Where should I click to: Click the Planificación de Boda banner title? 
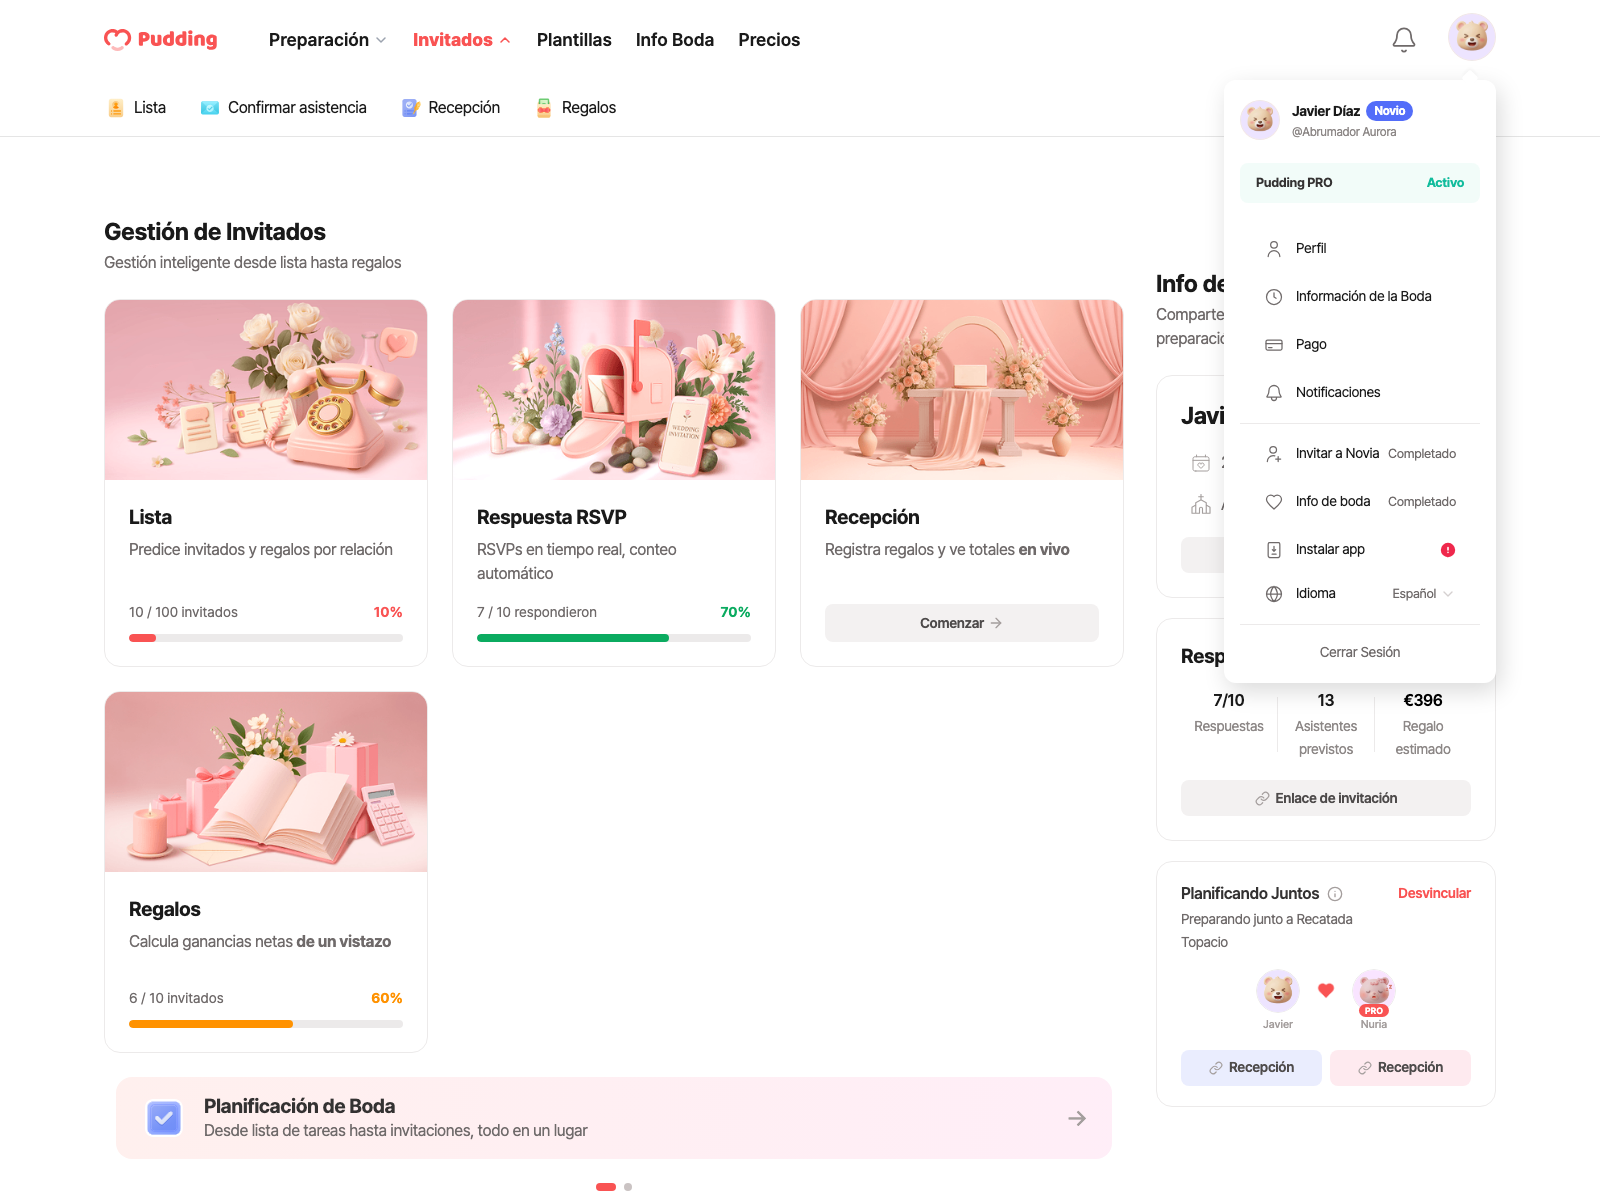point(299,1106)
